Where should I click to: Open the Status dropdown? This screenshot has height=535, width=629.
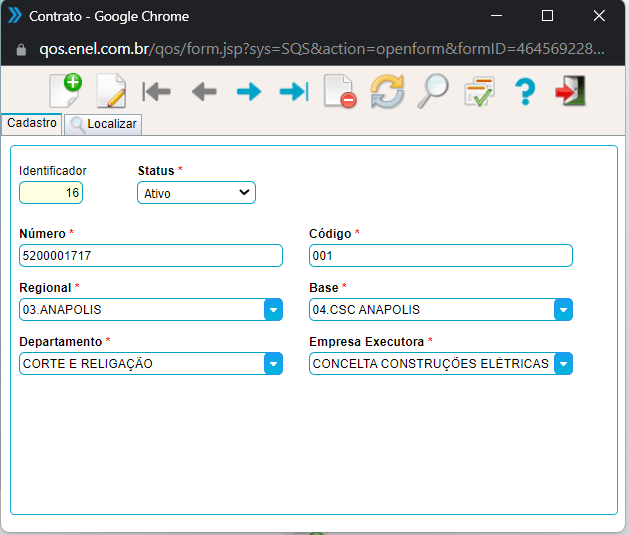tap(196, 193)
